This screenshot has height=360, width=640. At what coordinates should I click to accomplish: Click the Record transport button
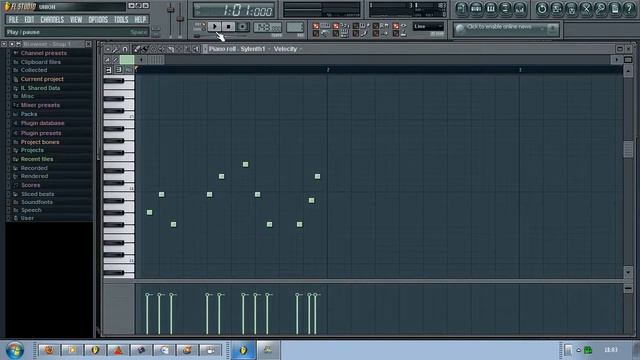(242, 27)
